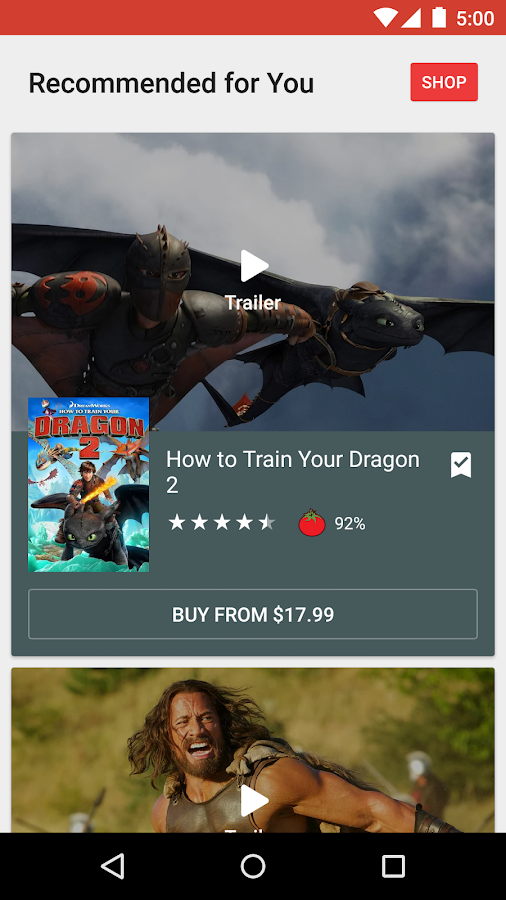Tap the star rating row
Image resolution: width=506 pixels, height=900 pixels.
pos(221,522)
